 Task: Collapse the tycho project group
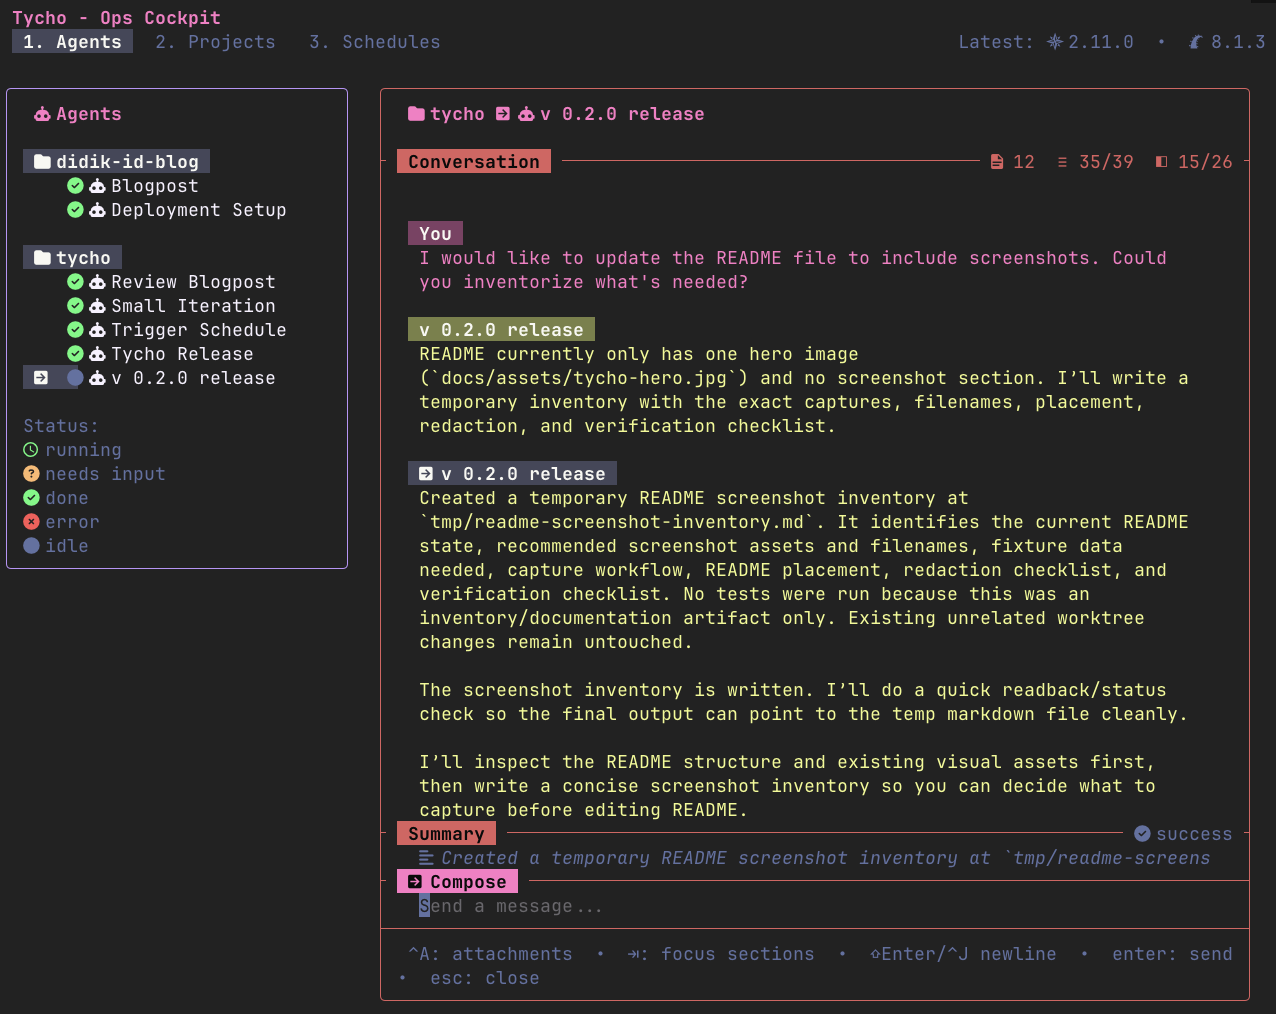72,258
